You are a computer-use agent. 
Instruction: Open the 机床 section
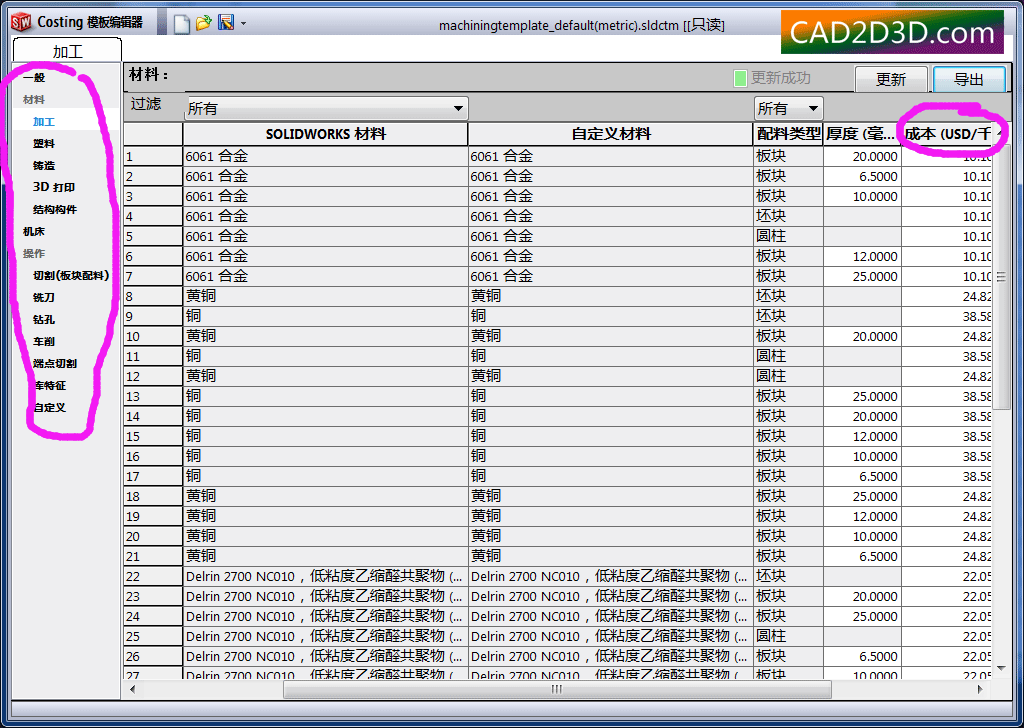(x=34, y=232)
